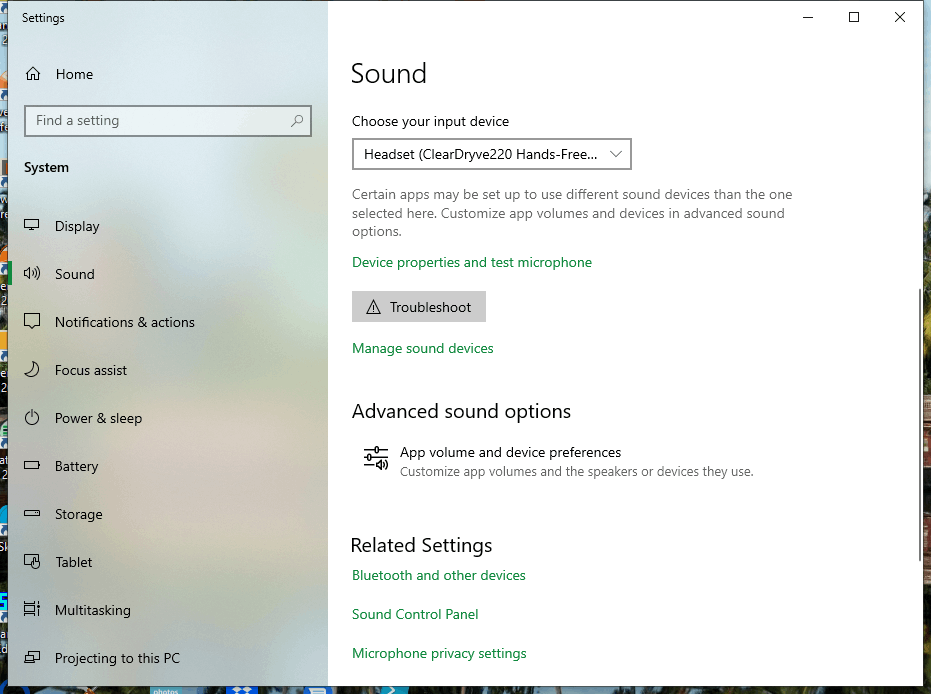
Task: Click the Tablet icon in sidebar
Action: coord(32,562)
